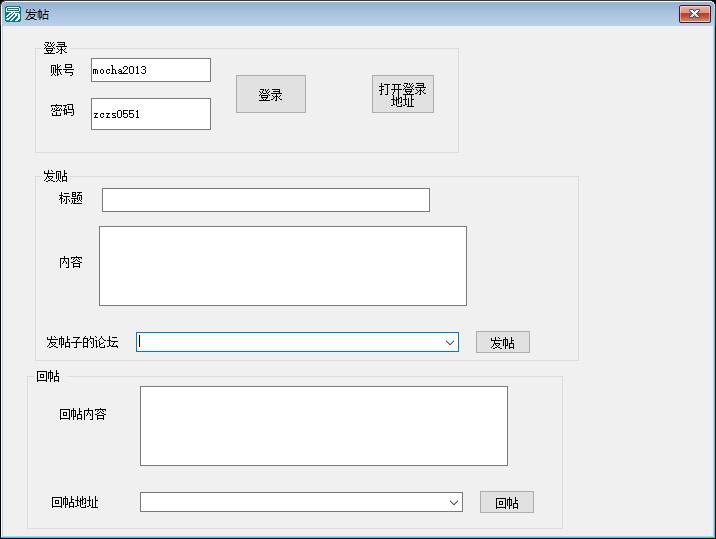716x539 pixels.
Task: Open the 回帖地址 dropdown arrow
Action: point(454,502)
